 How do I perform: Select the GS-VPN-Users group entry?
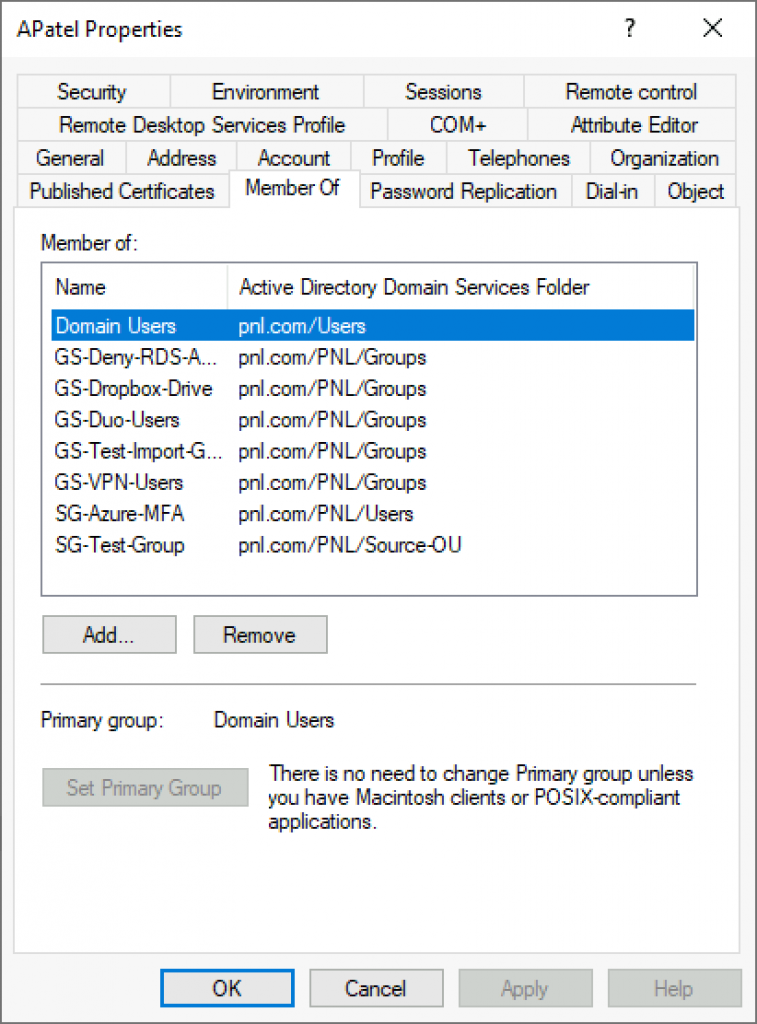coord(120,482)
